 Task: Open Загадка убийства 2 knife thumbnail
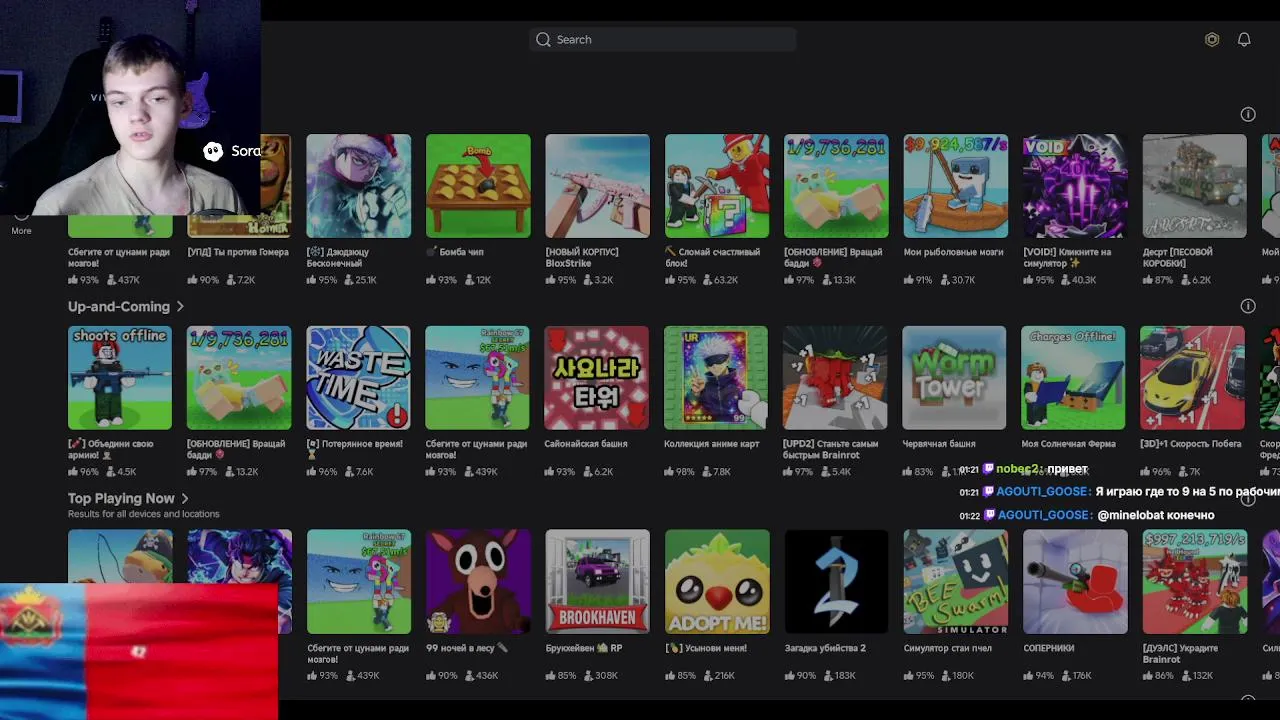[x=836, y=582]
